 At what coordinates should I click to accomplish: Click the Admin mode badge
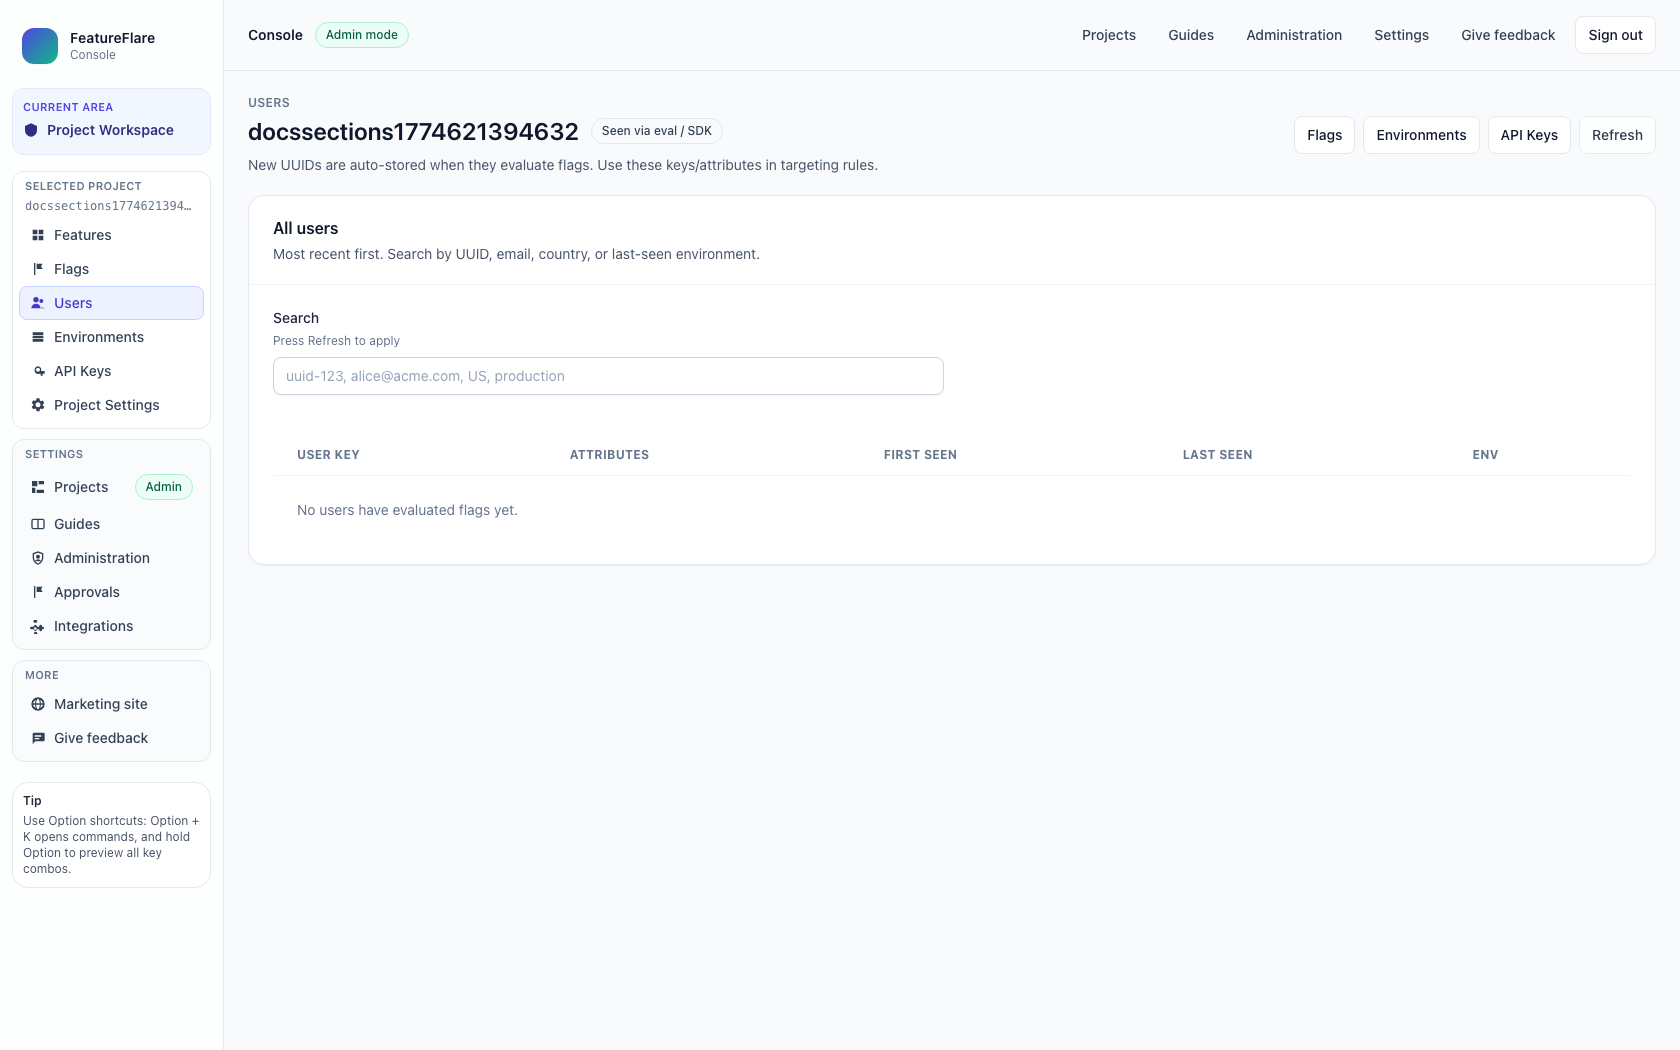click(362, 35)
